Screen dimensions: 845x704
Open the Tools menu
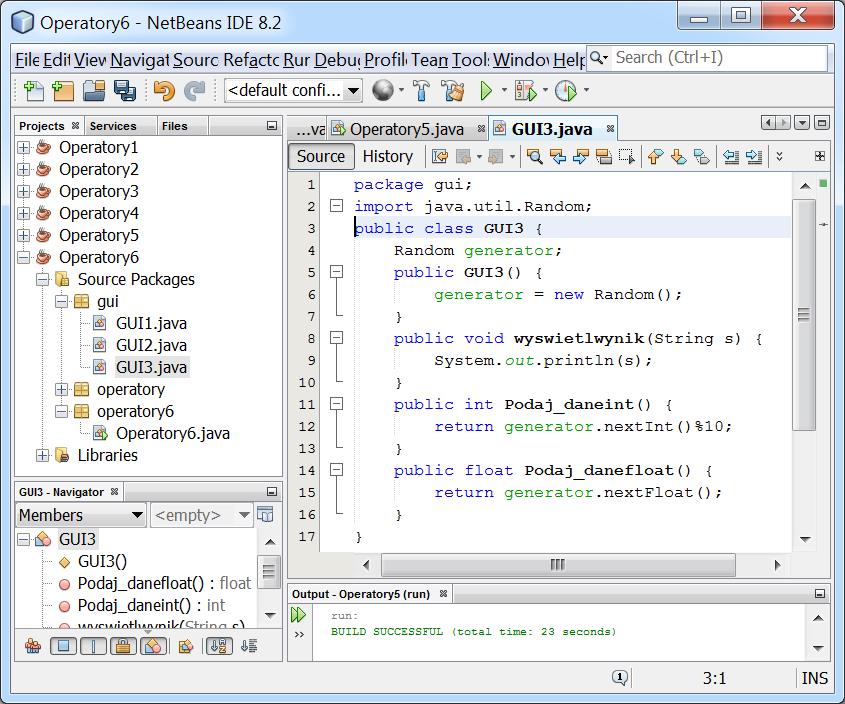[470, 59]
